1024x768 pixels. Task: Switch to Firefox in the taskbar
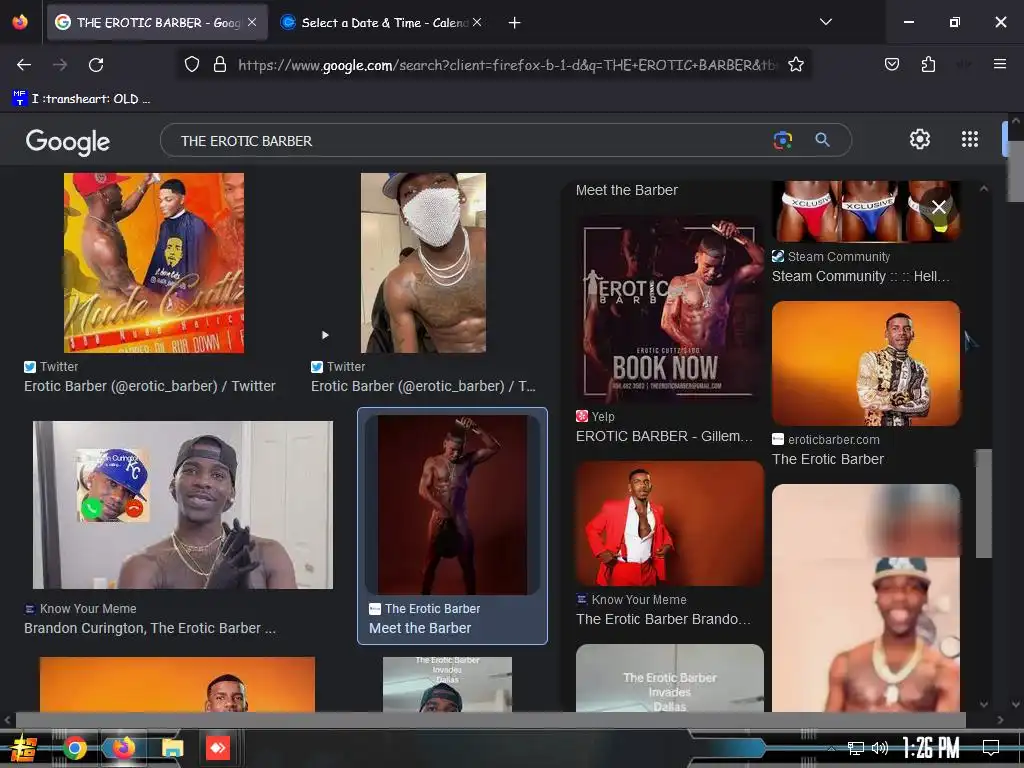tap(123, 748)
